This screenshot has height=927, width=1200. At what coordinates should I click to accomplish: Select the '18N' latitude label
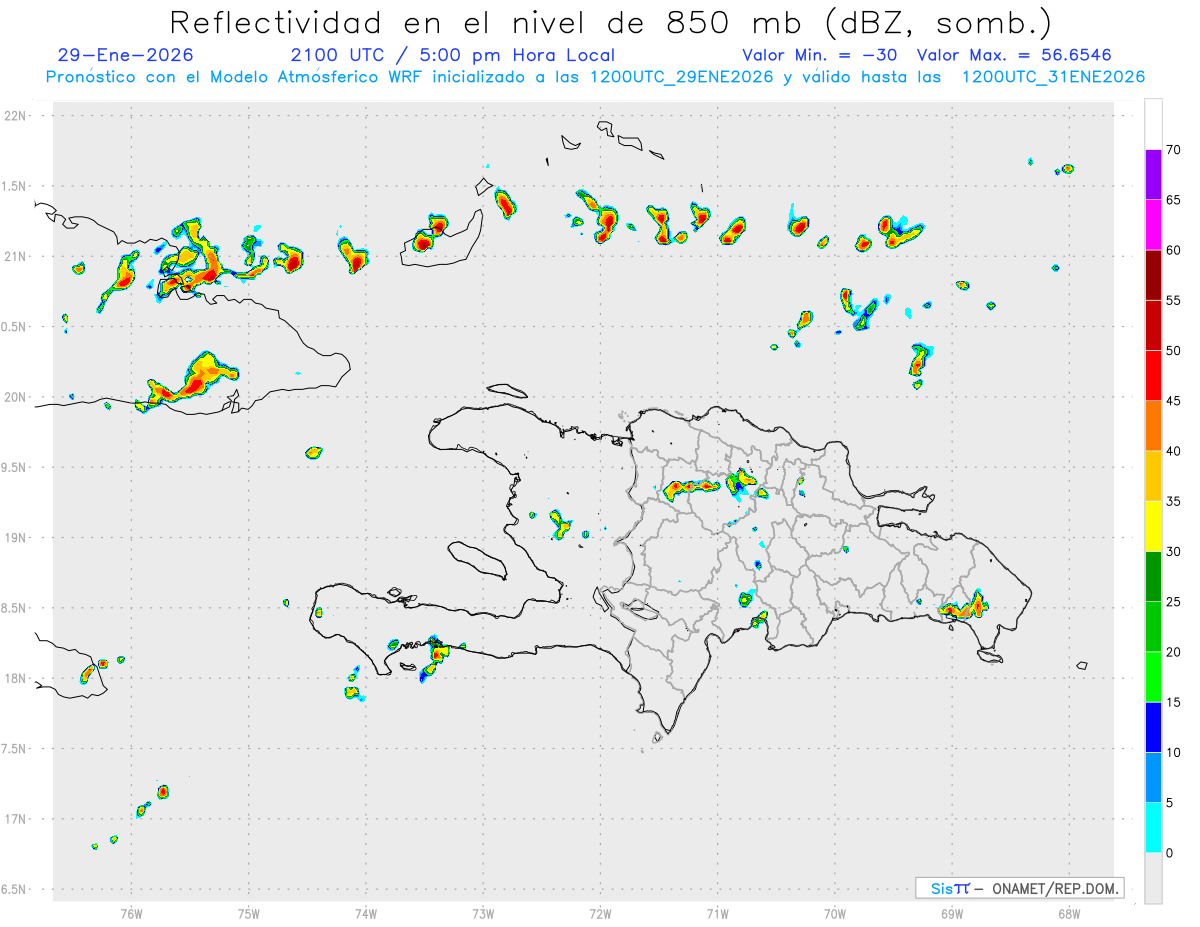17,678
